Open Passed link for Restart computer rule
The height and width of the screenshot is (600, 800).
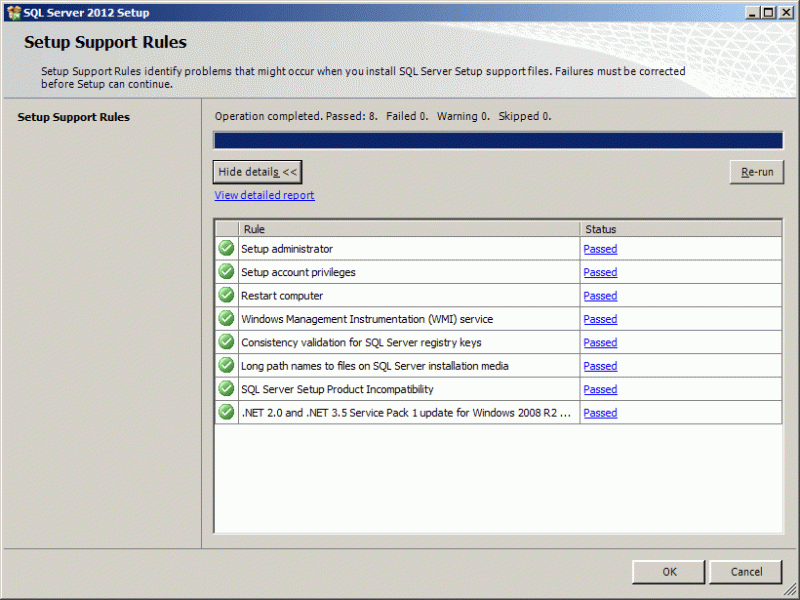click(600, 295)
